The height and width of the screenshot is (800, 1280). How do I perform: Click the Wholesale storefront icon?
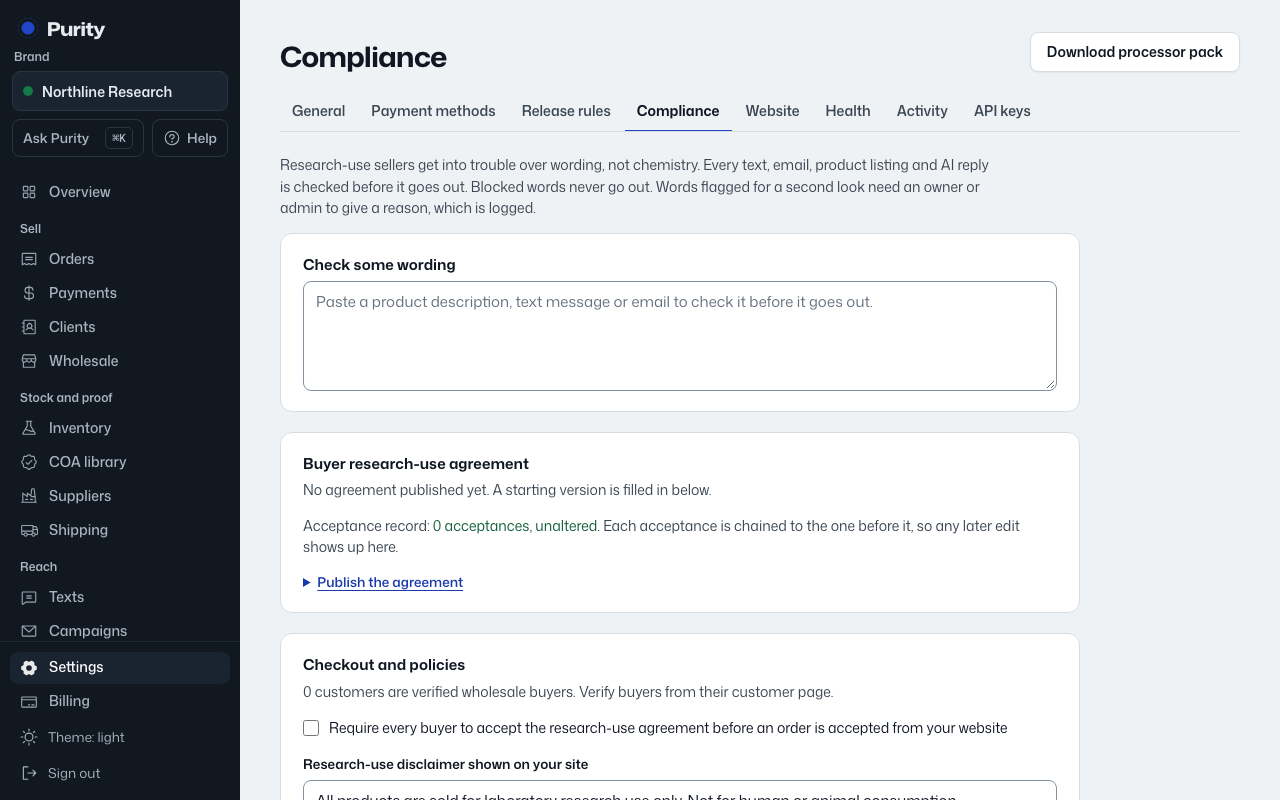click(x=29, y=361)
